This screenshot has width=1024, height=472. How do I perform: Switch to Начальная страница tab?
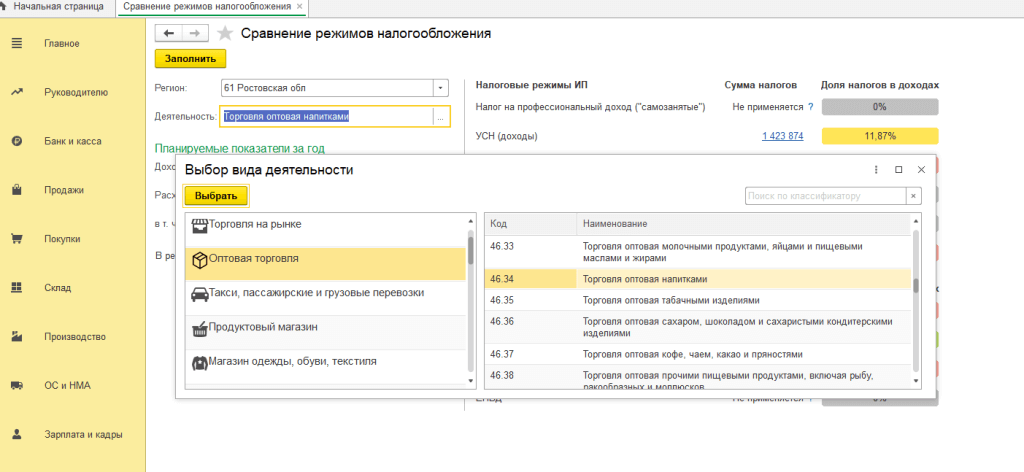(x=58, y=7)
